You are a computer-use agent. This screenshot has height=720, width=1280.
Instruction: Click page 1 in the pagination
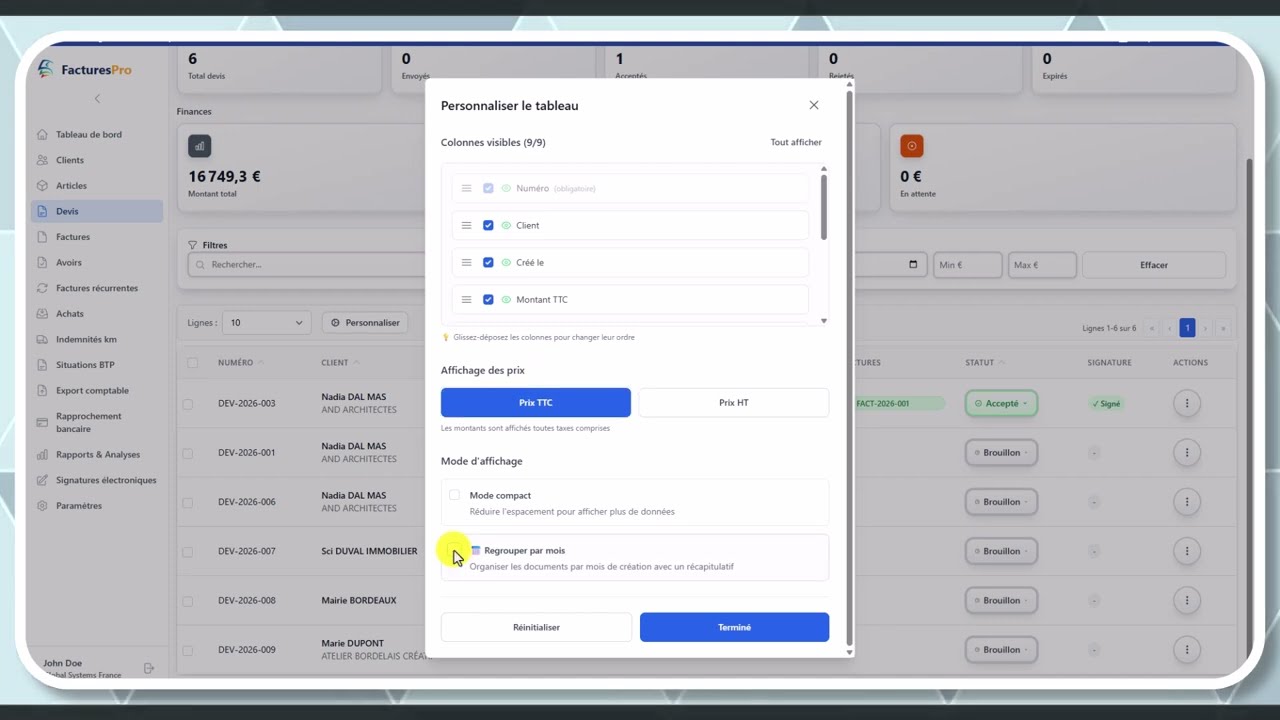1187,328
